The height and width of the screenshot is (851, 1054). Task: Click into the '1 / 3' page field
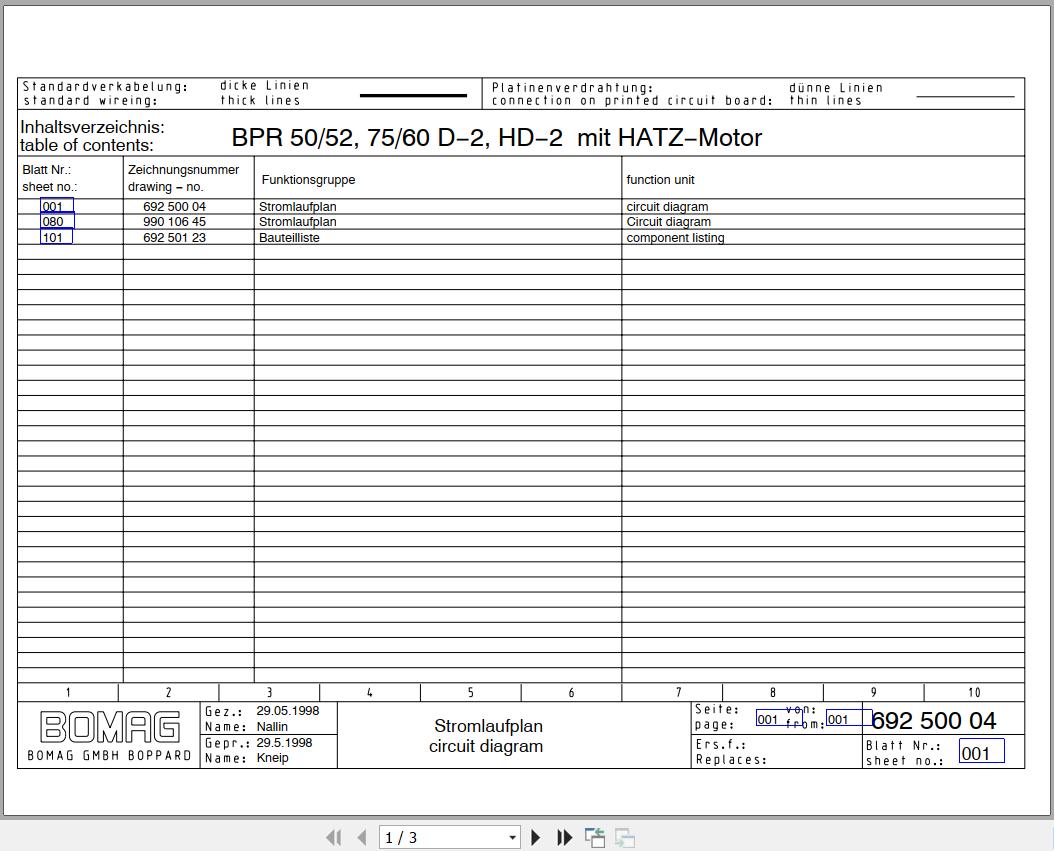point(440,838)
